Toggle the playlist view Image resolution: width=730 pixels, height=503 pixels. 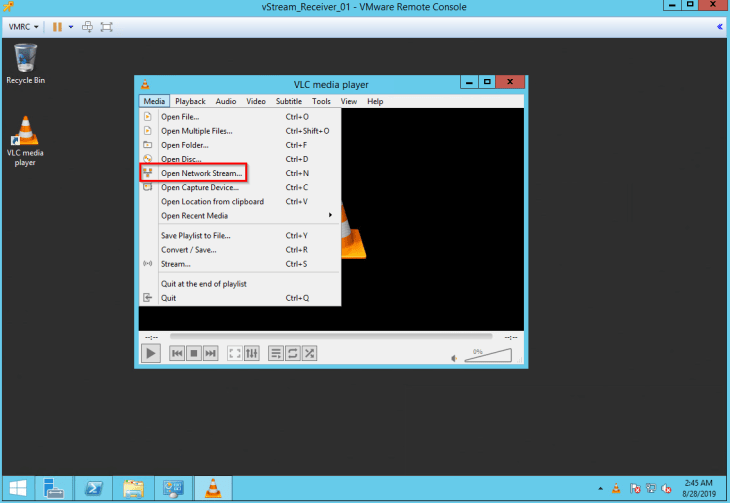277,353
